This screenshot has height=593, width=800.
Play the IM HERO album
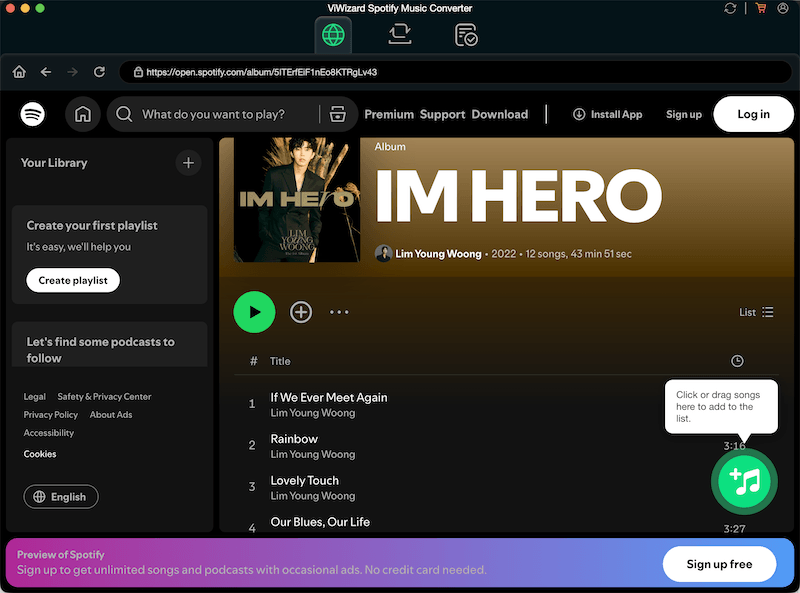[254, 312]
